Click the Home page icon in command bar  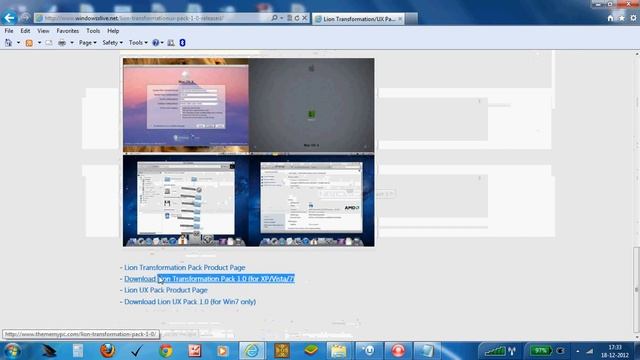click(8, 42)
